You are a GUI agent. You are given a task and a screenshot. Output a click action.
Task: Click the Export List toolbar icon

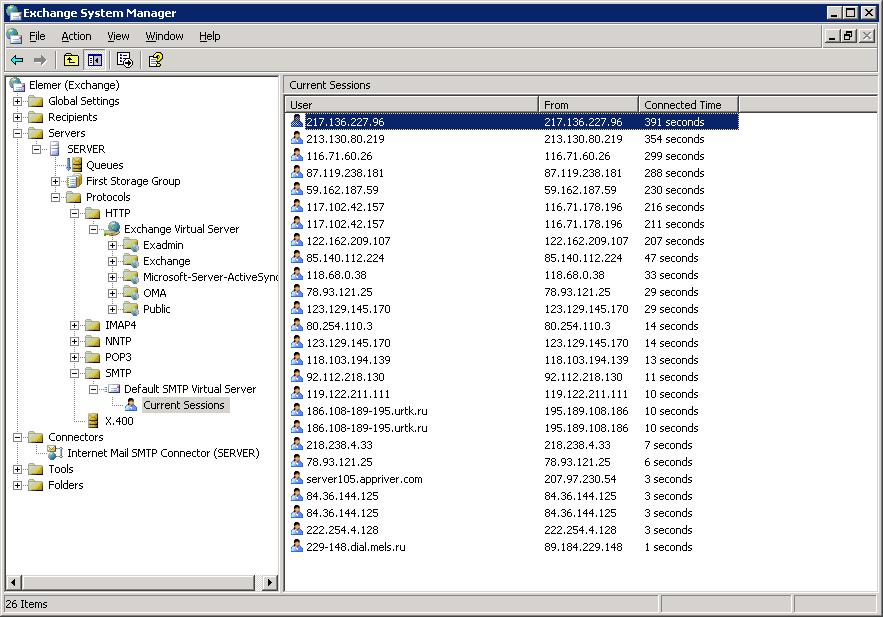124,60
